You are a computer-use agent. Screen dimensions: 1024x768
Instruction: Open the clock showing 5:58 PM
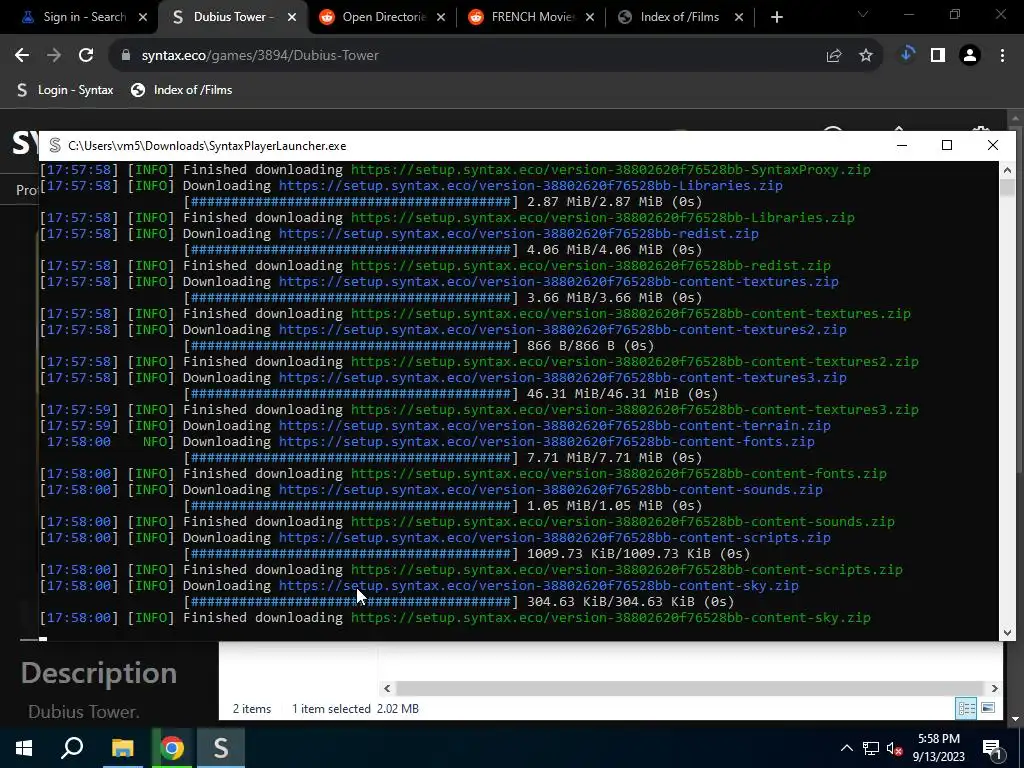click(x=938, y=748)
